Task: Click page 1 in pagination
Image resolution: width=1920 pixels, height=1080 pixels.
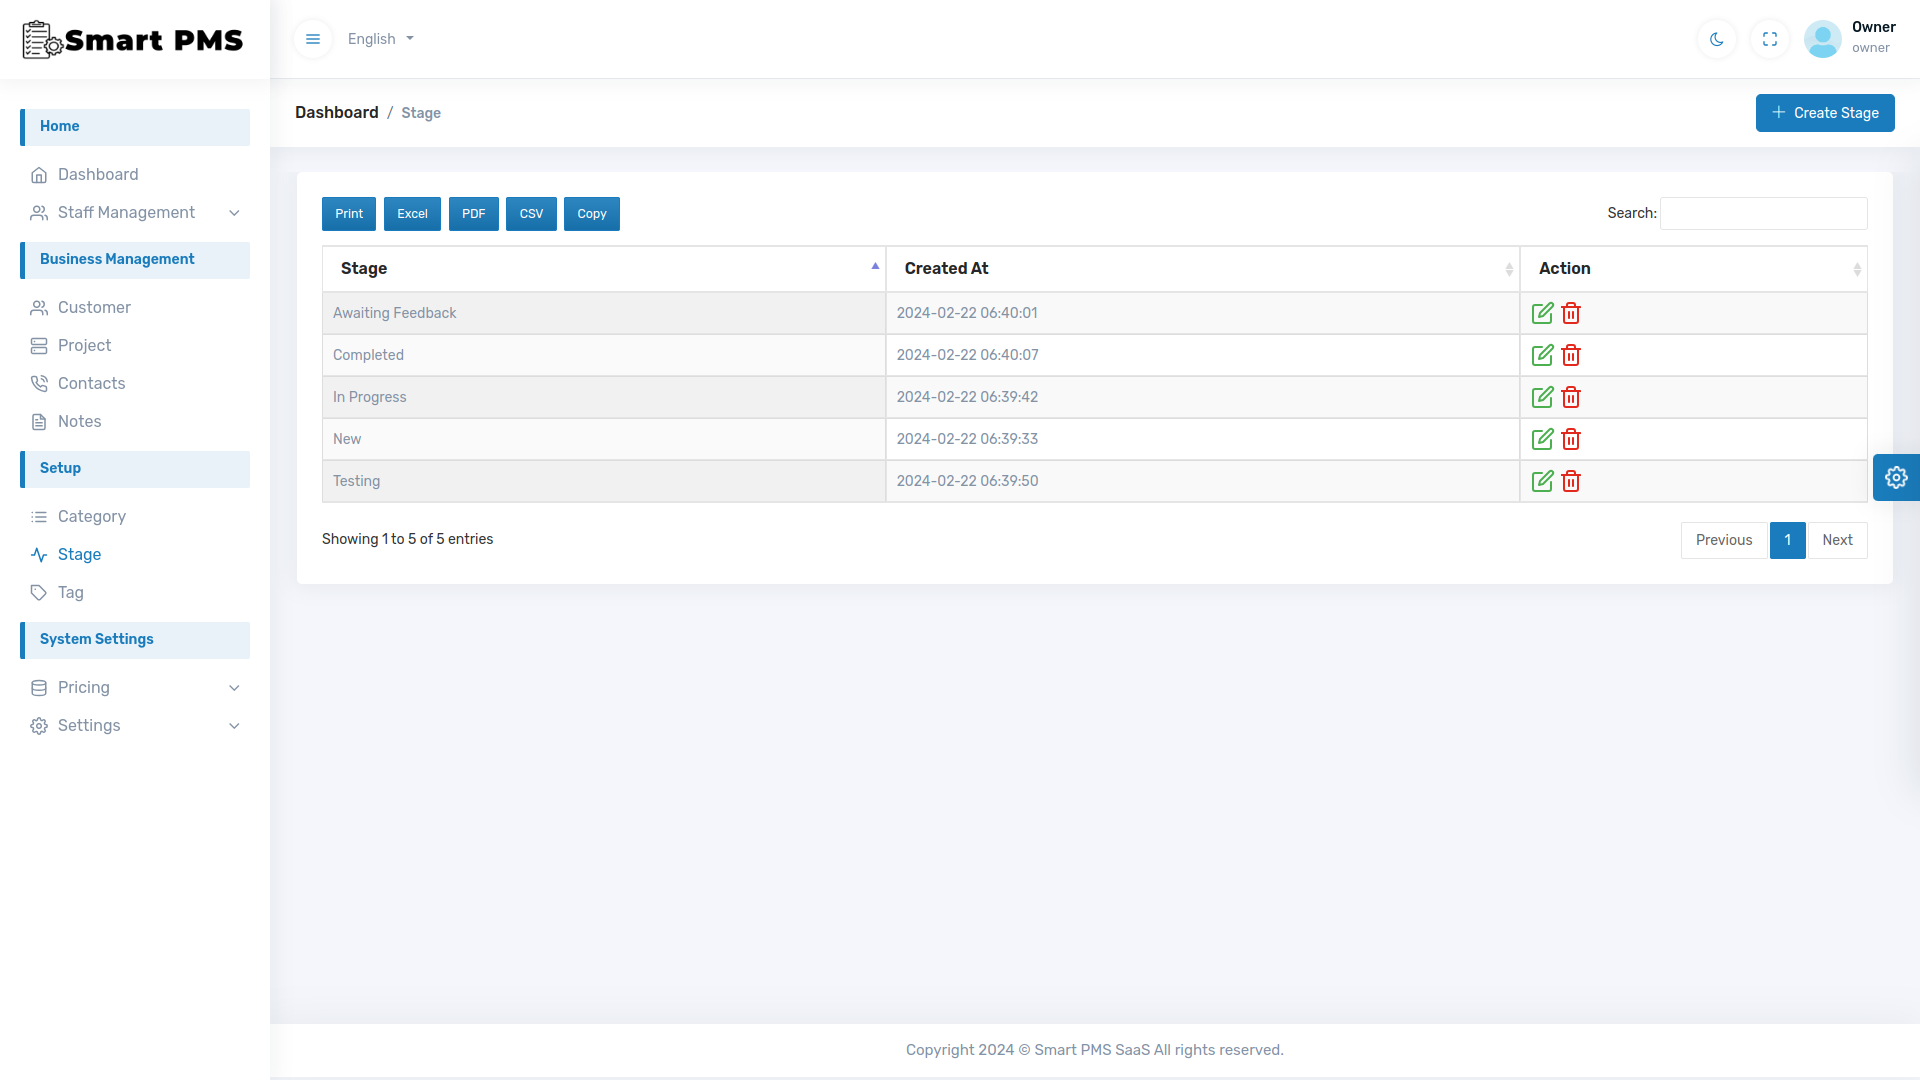Action: [x=1787, y=540]
